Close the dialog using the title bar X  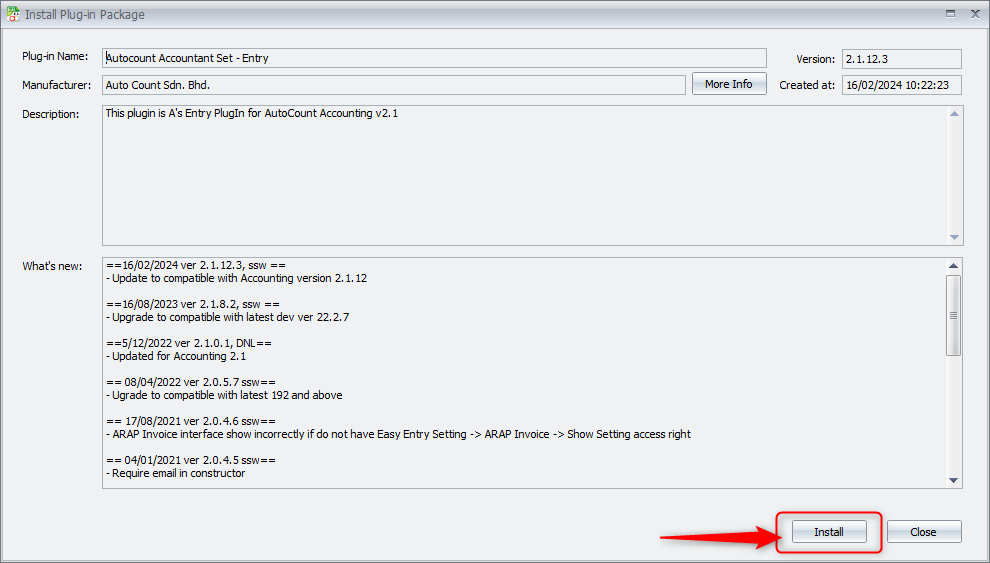pos(975,14)
